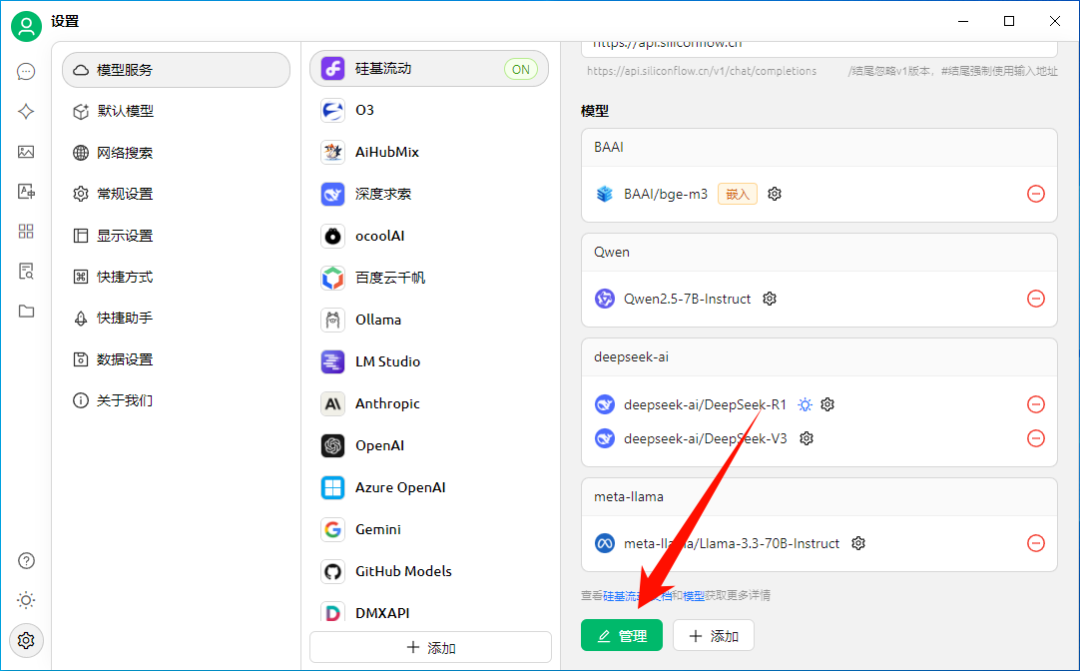This screenshot has width=1080, height=671.
Task: Remove the BAAI/bge-m3 model
Action: tap(1036, 194)
